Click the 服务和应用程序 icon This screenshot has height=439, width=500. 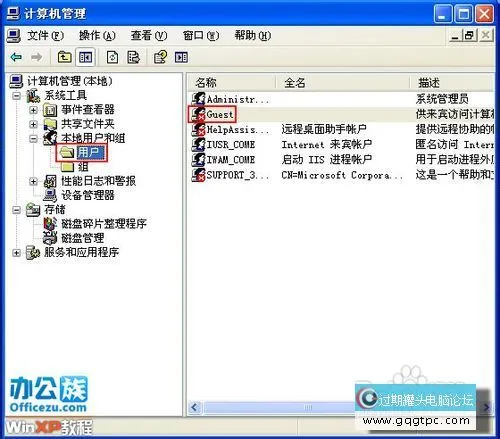coord(33,252)
